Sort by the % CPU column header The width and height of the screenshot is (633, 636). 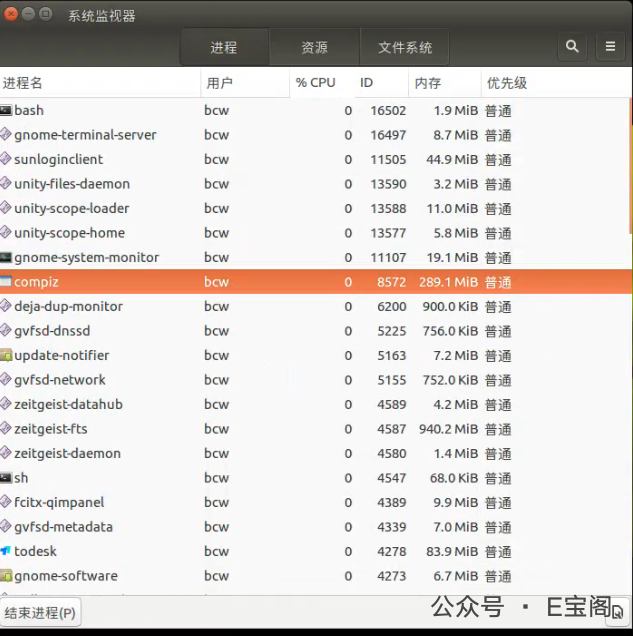click(x=316, y=83)
